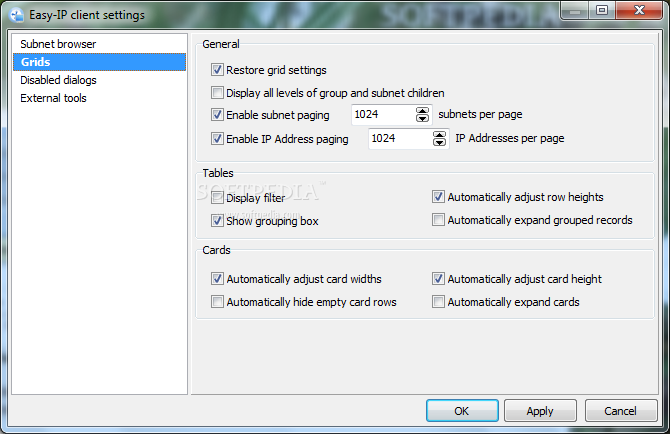The height and width of the screenshot is (434, 670).
Task: Decrease IP Addresses per page with down arrow
Action: point(439,142)
